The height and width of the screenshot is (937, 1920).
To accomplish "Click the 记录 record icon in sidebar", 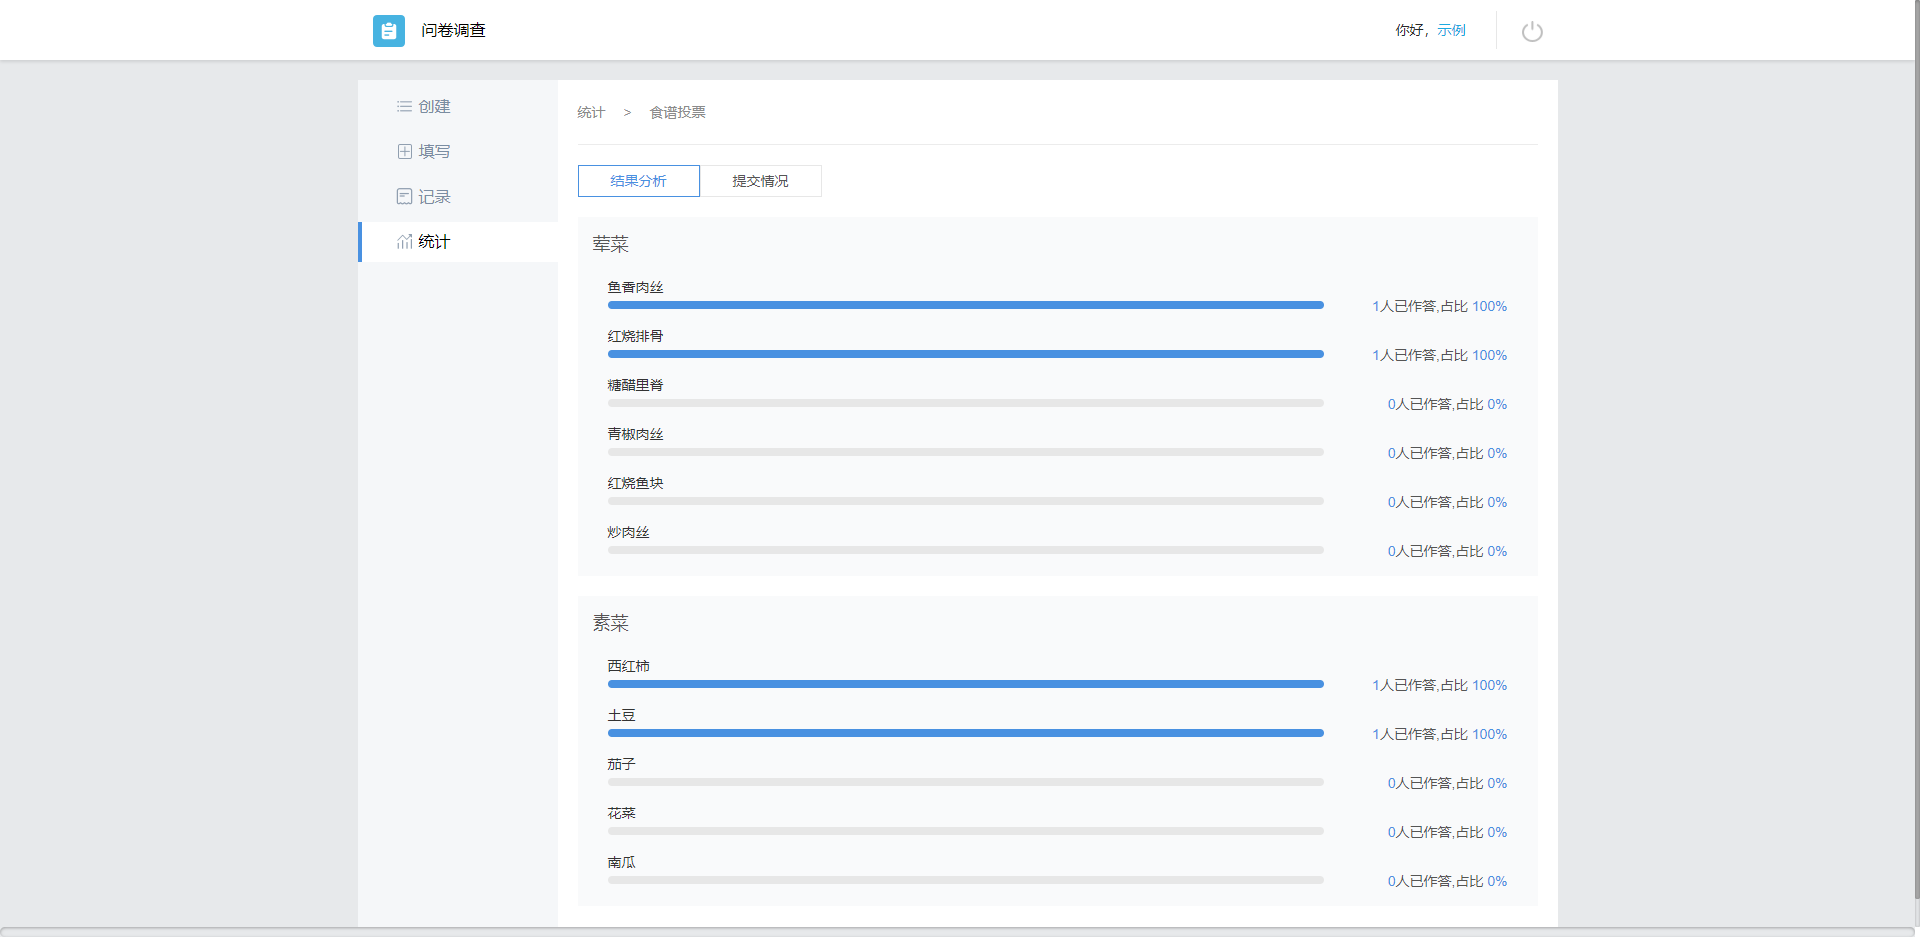I will tap(404, 196).
